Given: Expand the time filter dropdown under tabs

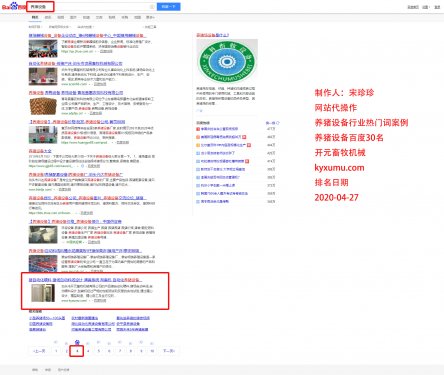Looking at the screenshot, I should pyautogui.click(x=35, y=27).
